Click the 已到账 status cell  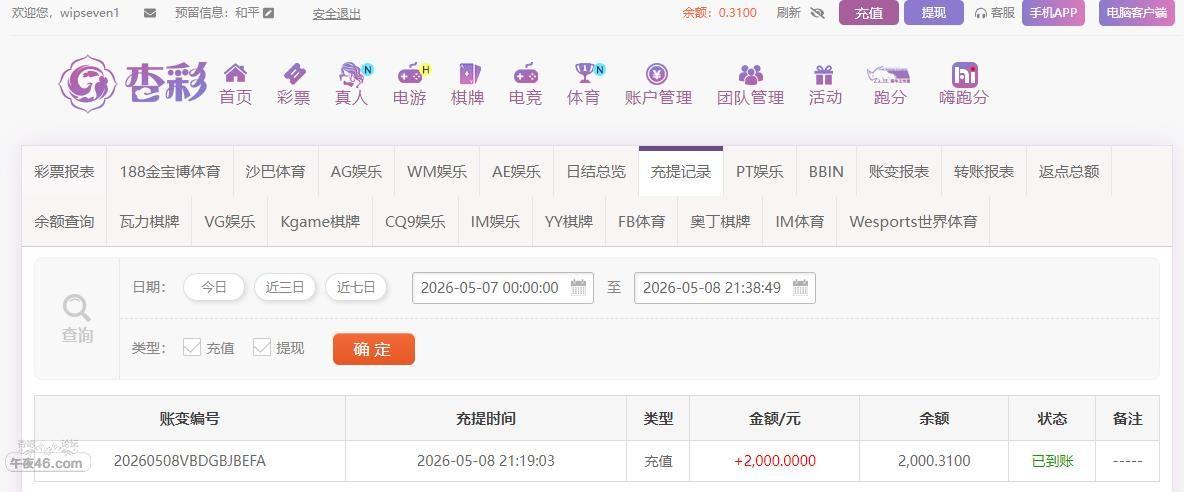coord(1053,461)
